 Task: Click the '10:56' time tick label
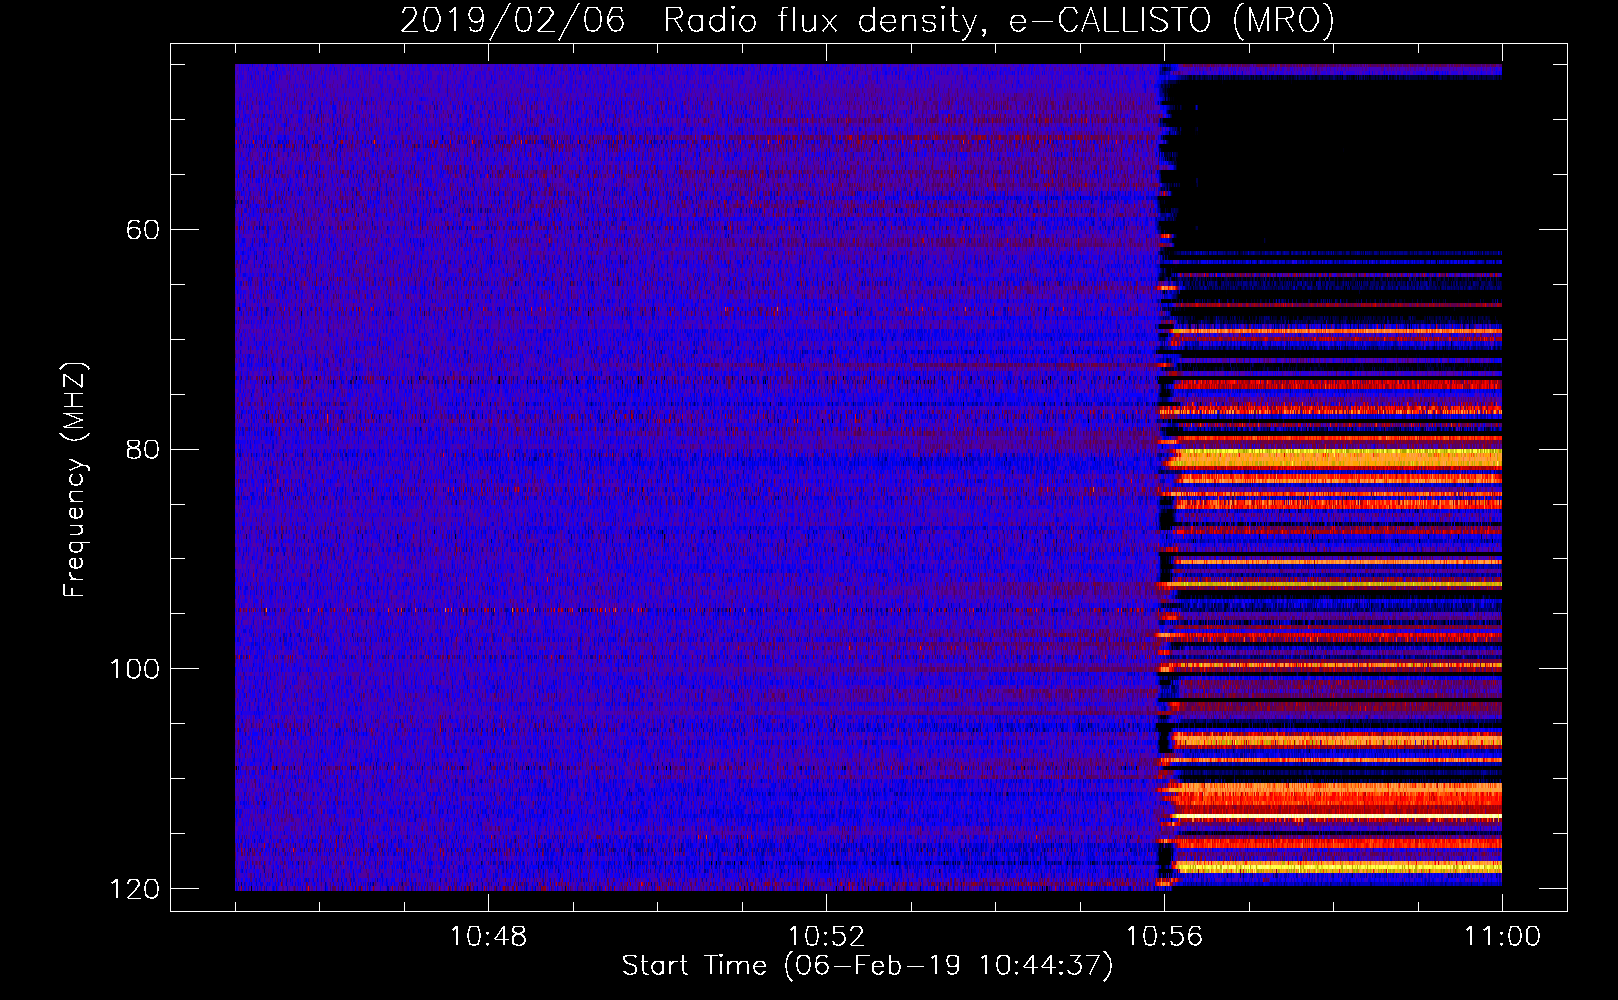pos(1164,937)
